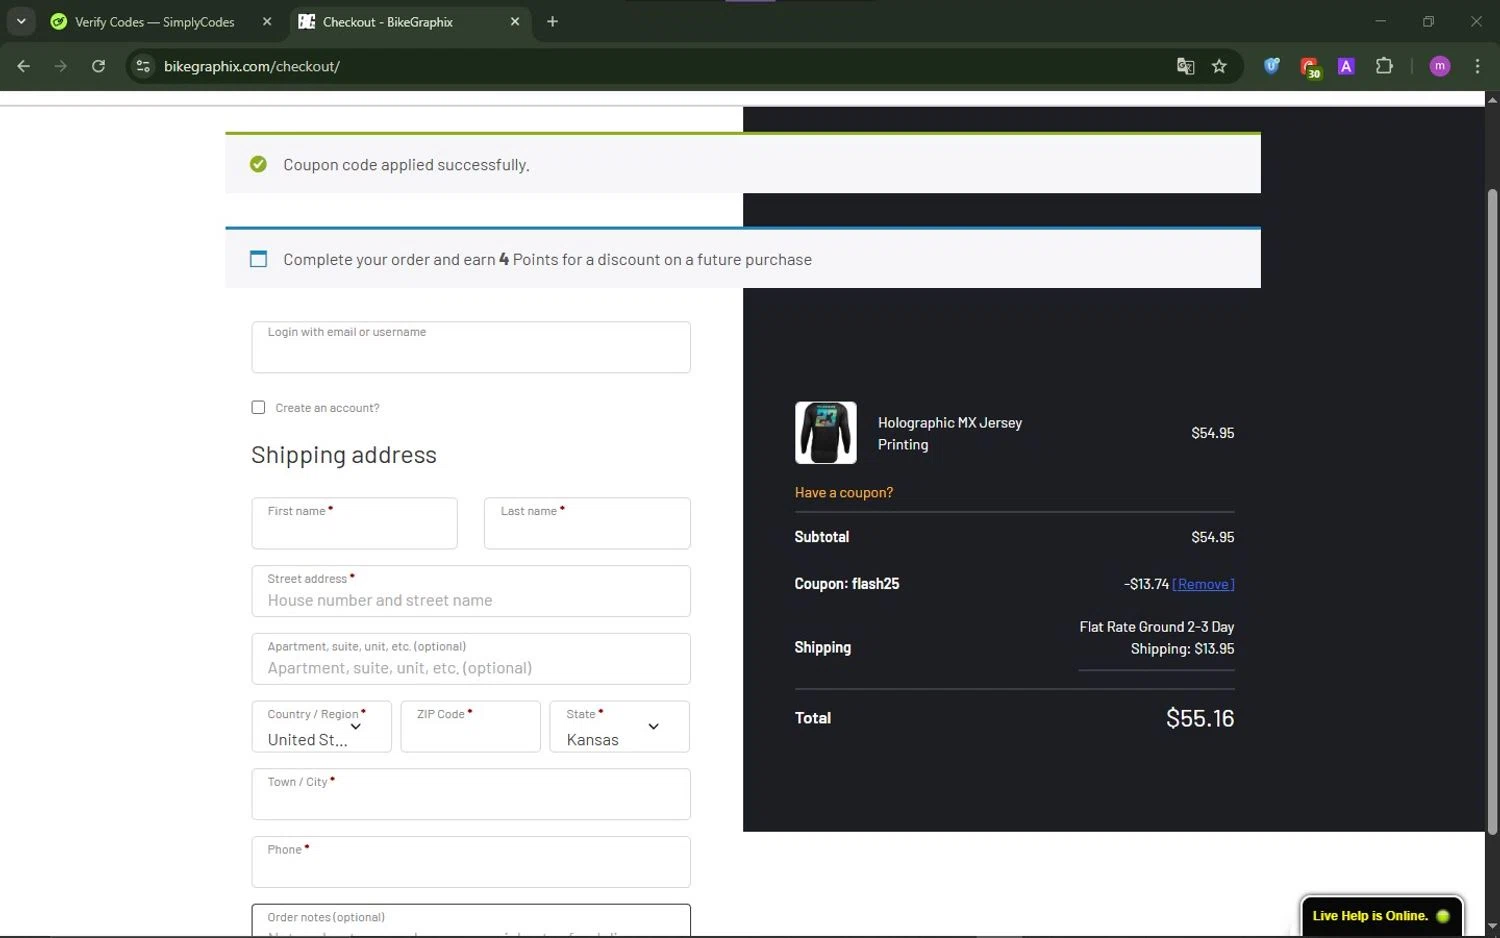Click the ZIP Code field
Image resolution: width=1500 pixels, height=938 pixels.
click(x=470, y=726)
